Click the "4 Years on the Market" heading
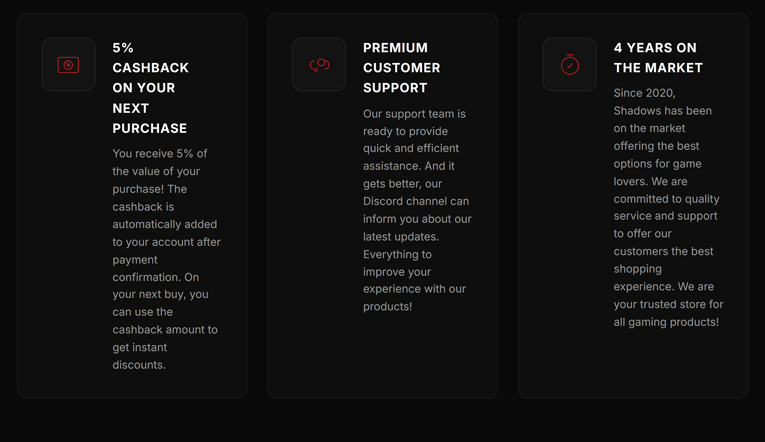The image size is (765, 442). click(x=657, y=58)
